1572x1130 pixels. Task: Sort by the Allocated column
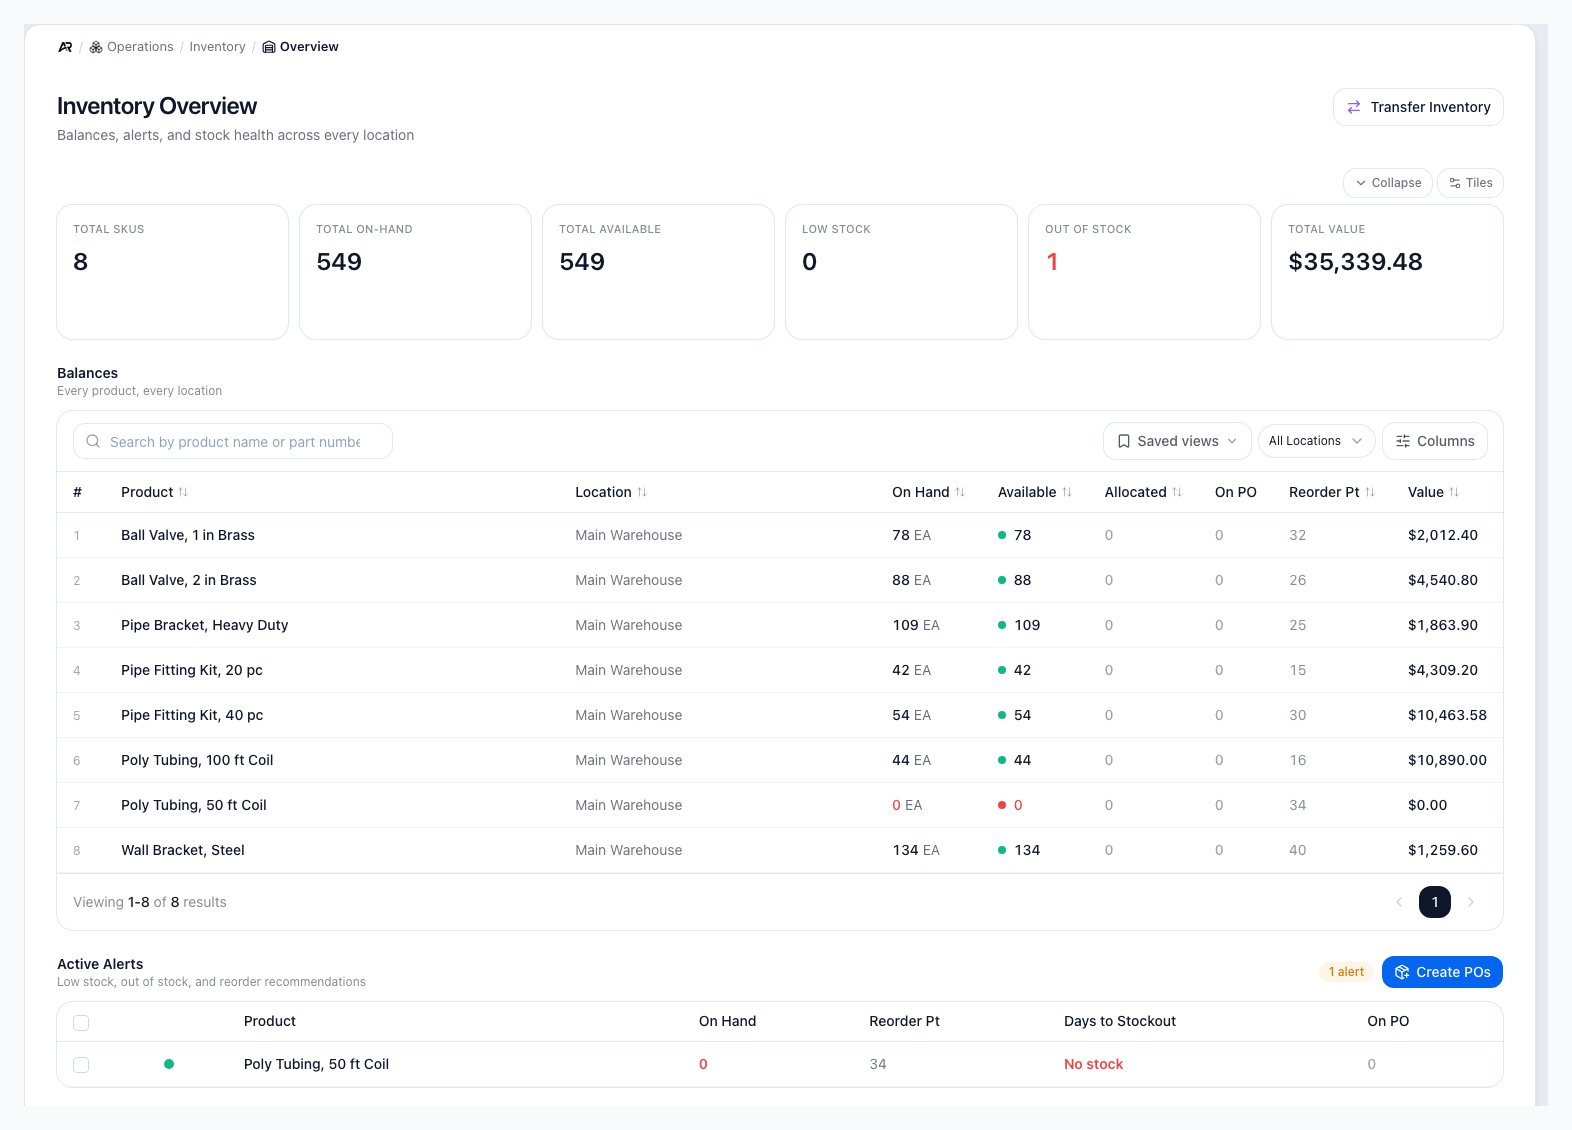click(x=1144, y=492)
